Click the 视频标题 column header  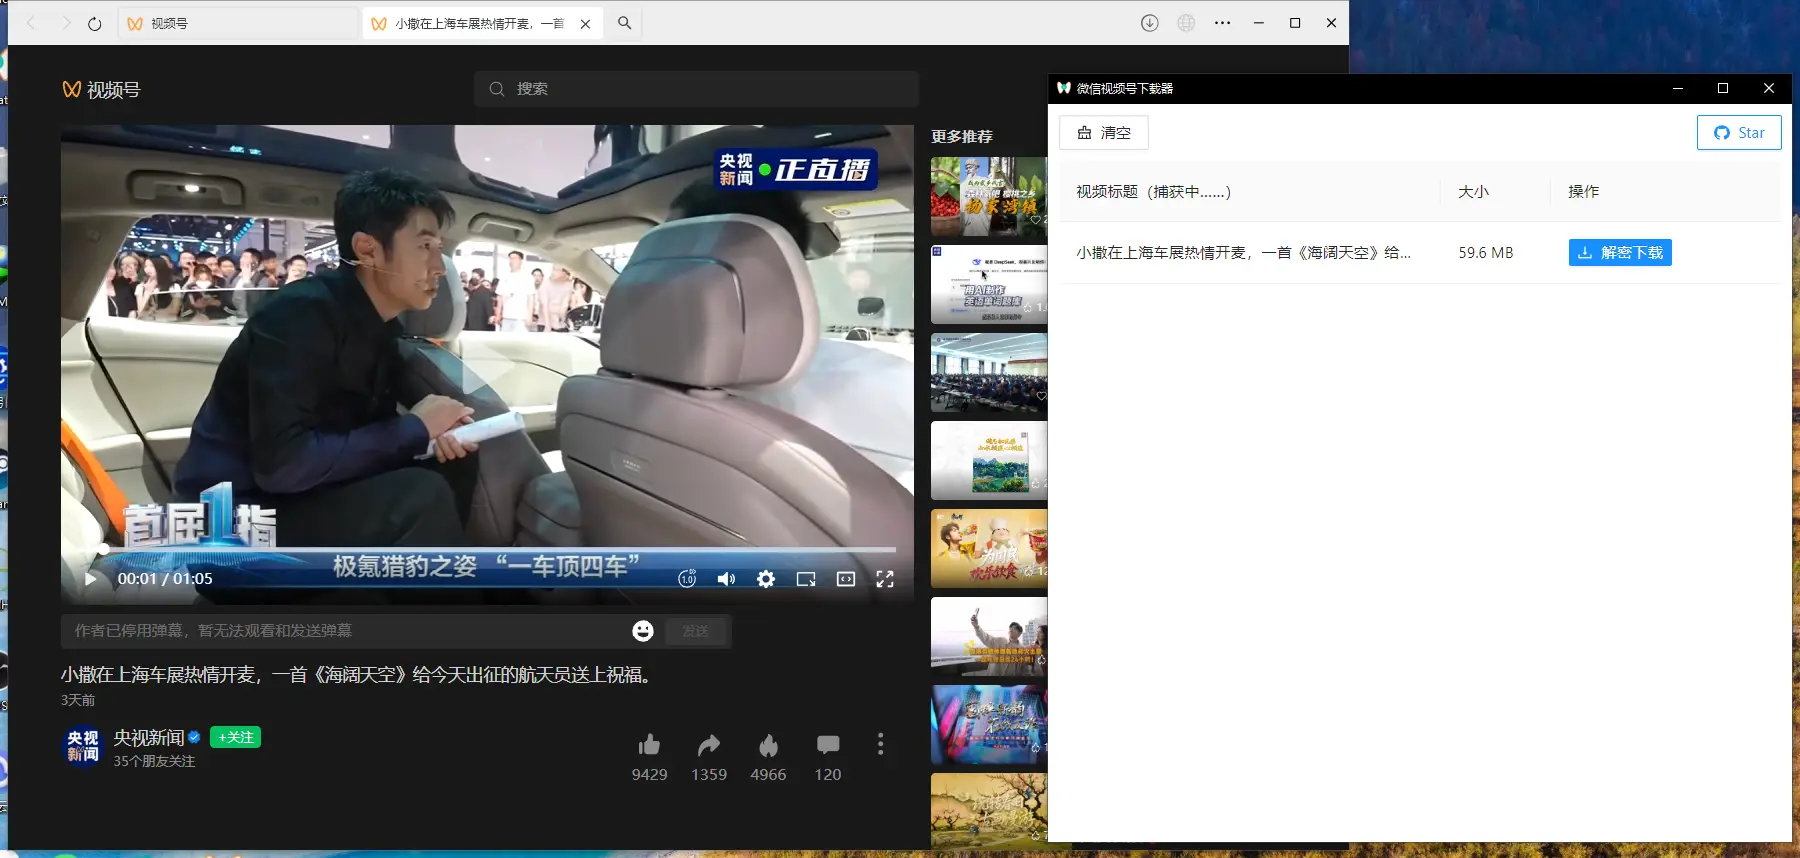coord(1153,191)
